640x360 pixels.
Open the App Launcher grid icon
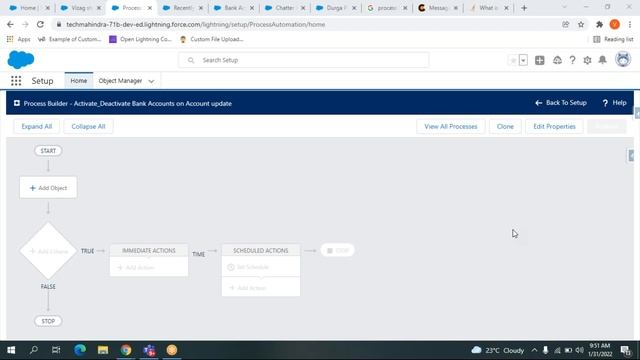click(16, 81)
